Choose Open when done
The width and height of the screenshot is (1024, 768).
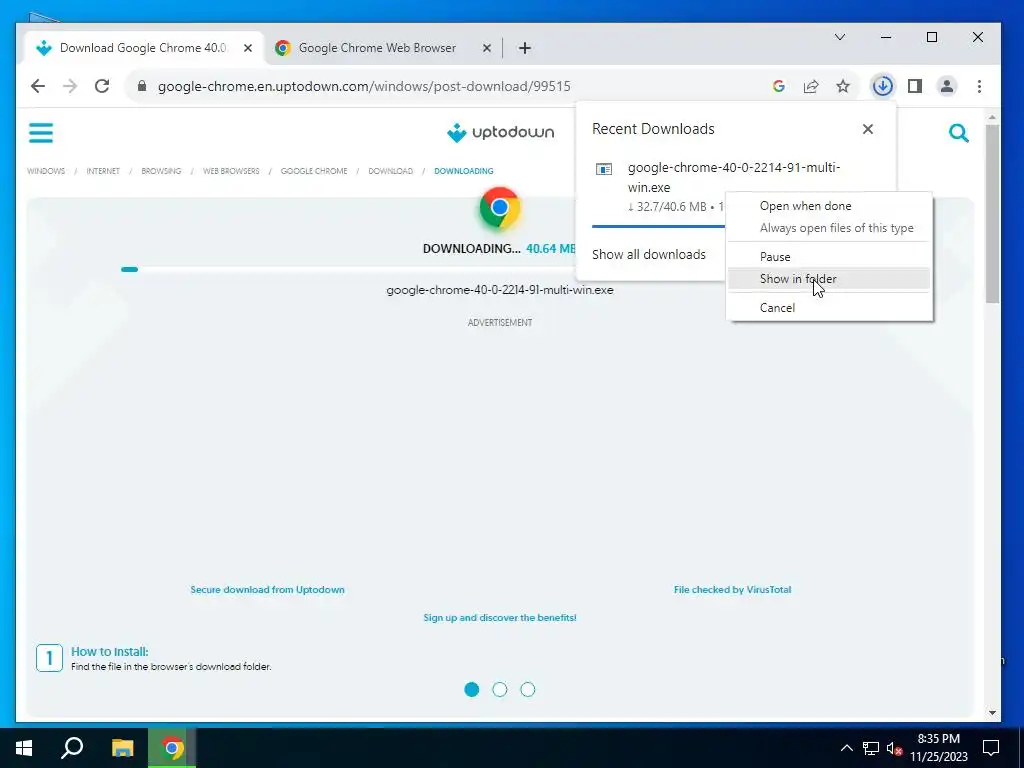(829, 206)
